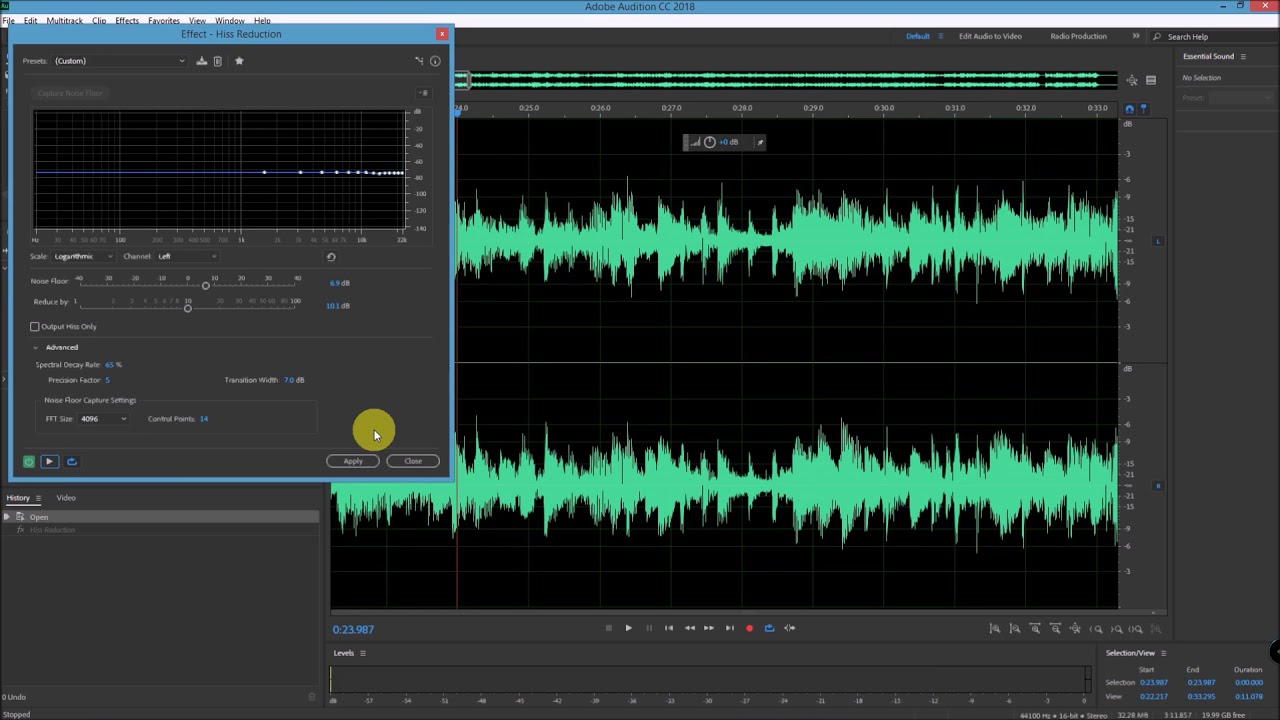Play audio in the transport bar

tap(628, 628)
